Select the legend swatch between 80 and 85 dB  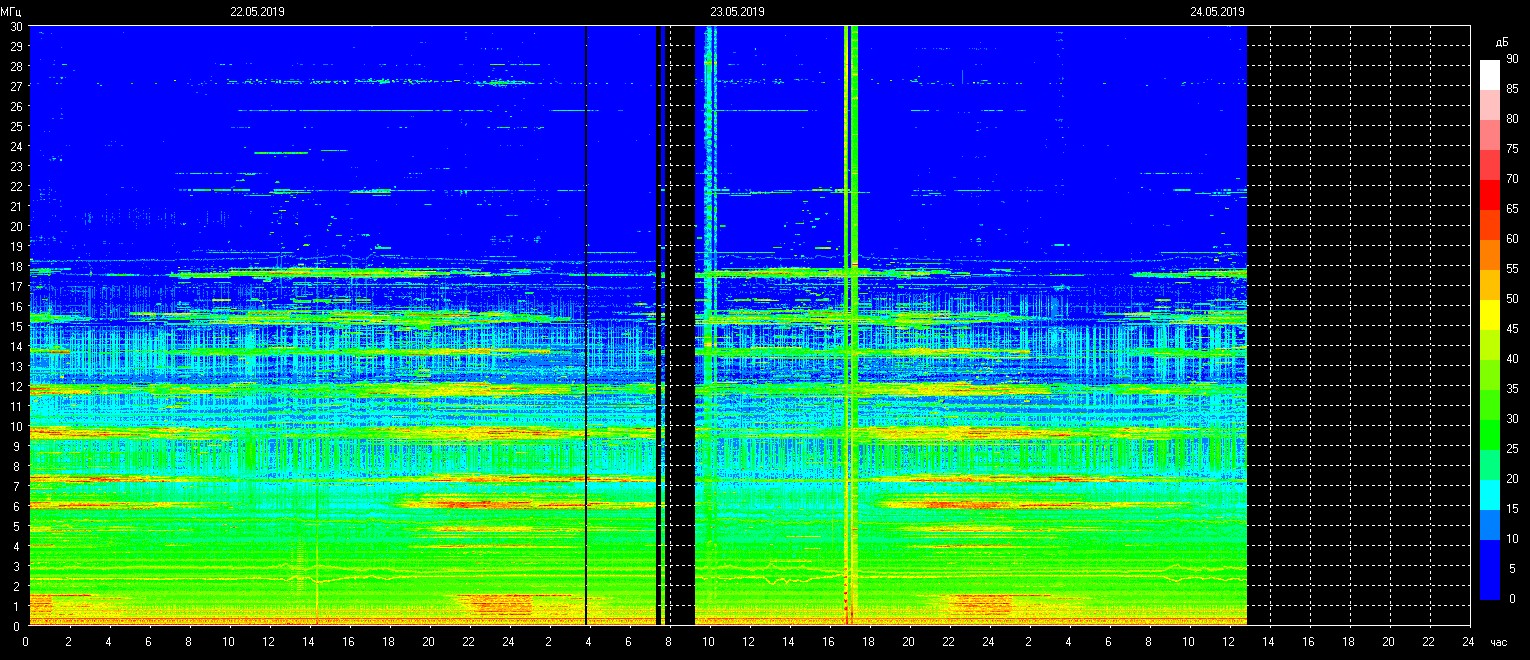click(1490, 104)
